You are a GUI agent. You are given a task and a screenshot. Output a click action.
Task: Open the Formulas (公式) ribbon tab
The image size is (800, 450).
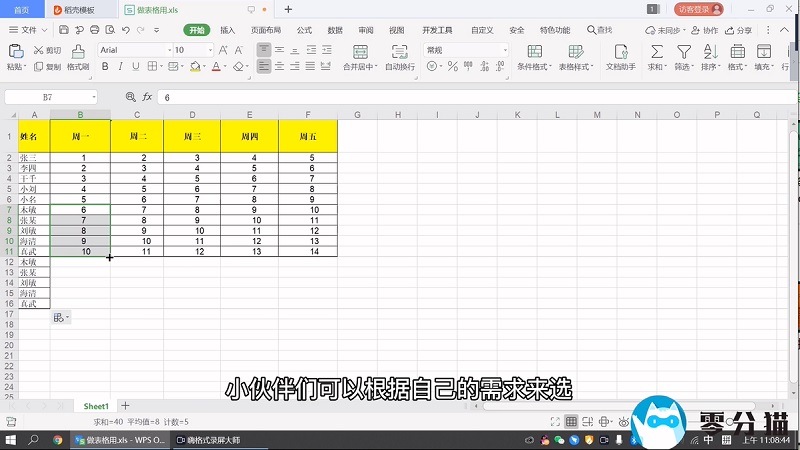[304, 30]
